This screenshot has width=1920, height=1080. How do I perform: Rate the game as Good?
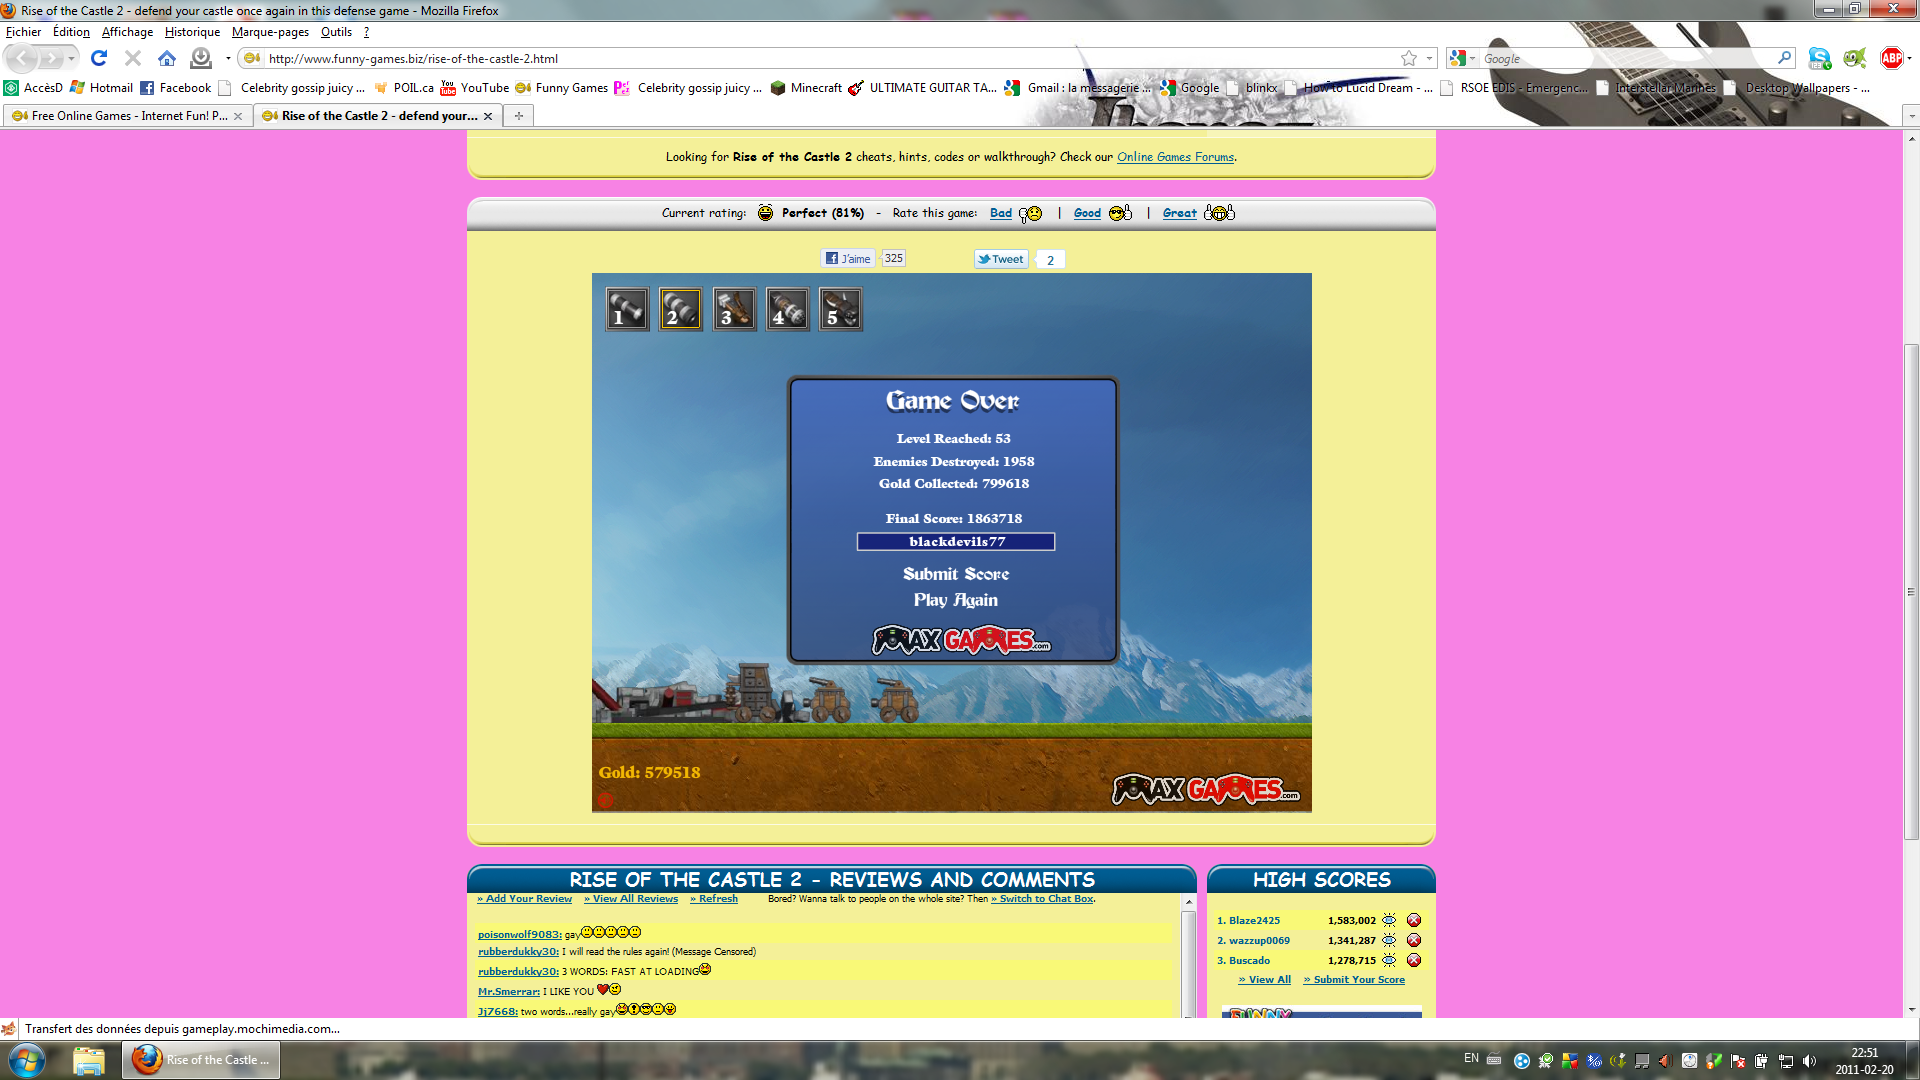(1087, 213)
